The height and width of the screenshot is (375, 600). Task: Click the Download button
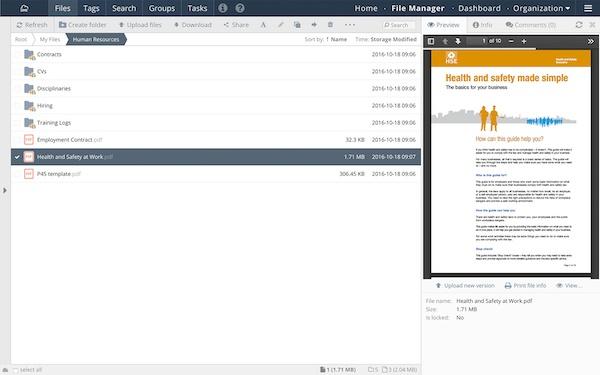[192, 25]
